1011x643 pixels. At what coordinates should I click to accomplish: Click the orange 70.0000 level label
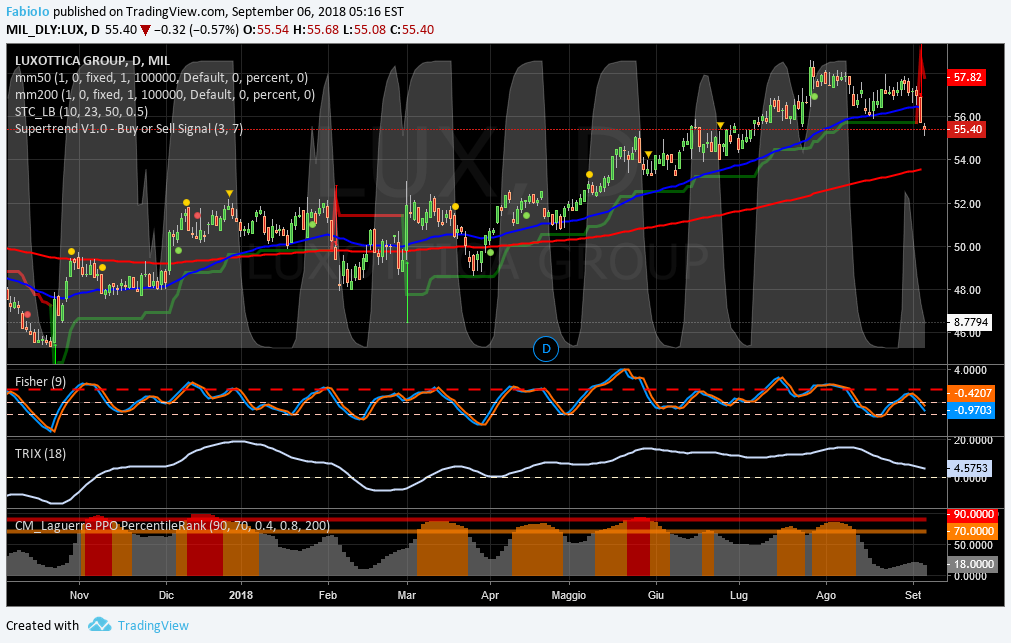pos(970,531)
